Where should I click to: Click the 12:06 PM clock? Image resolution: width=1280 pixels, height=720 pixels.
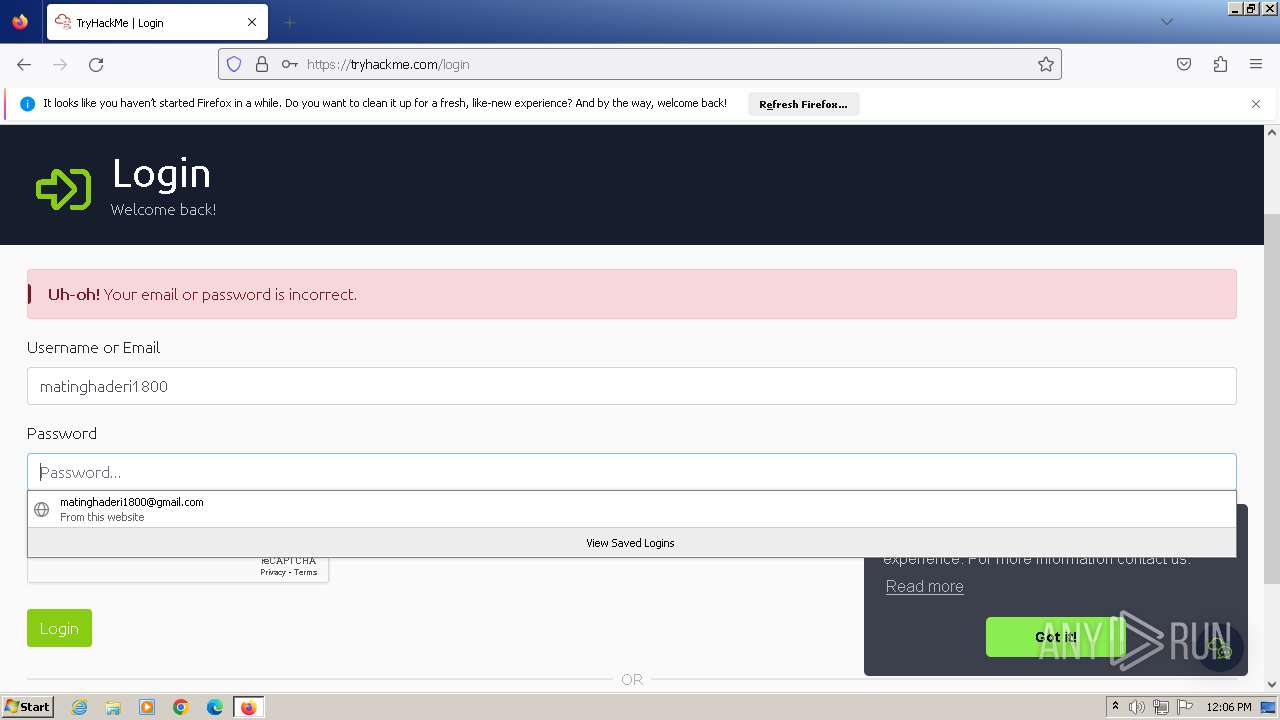pos(1229,707)
